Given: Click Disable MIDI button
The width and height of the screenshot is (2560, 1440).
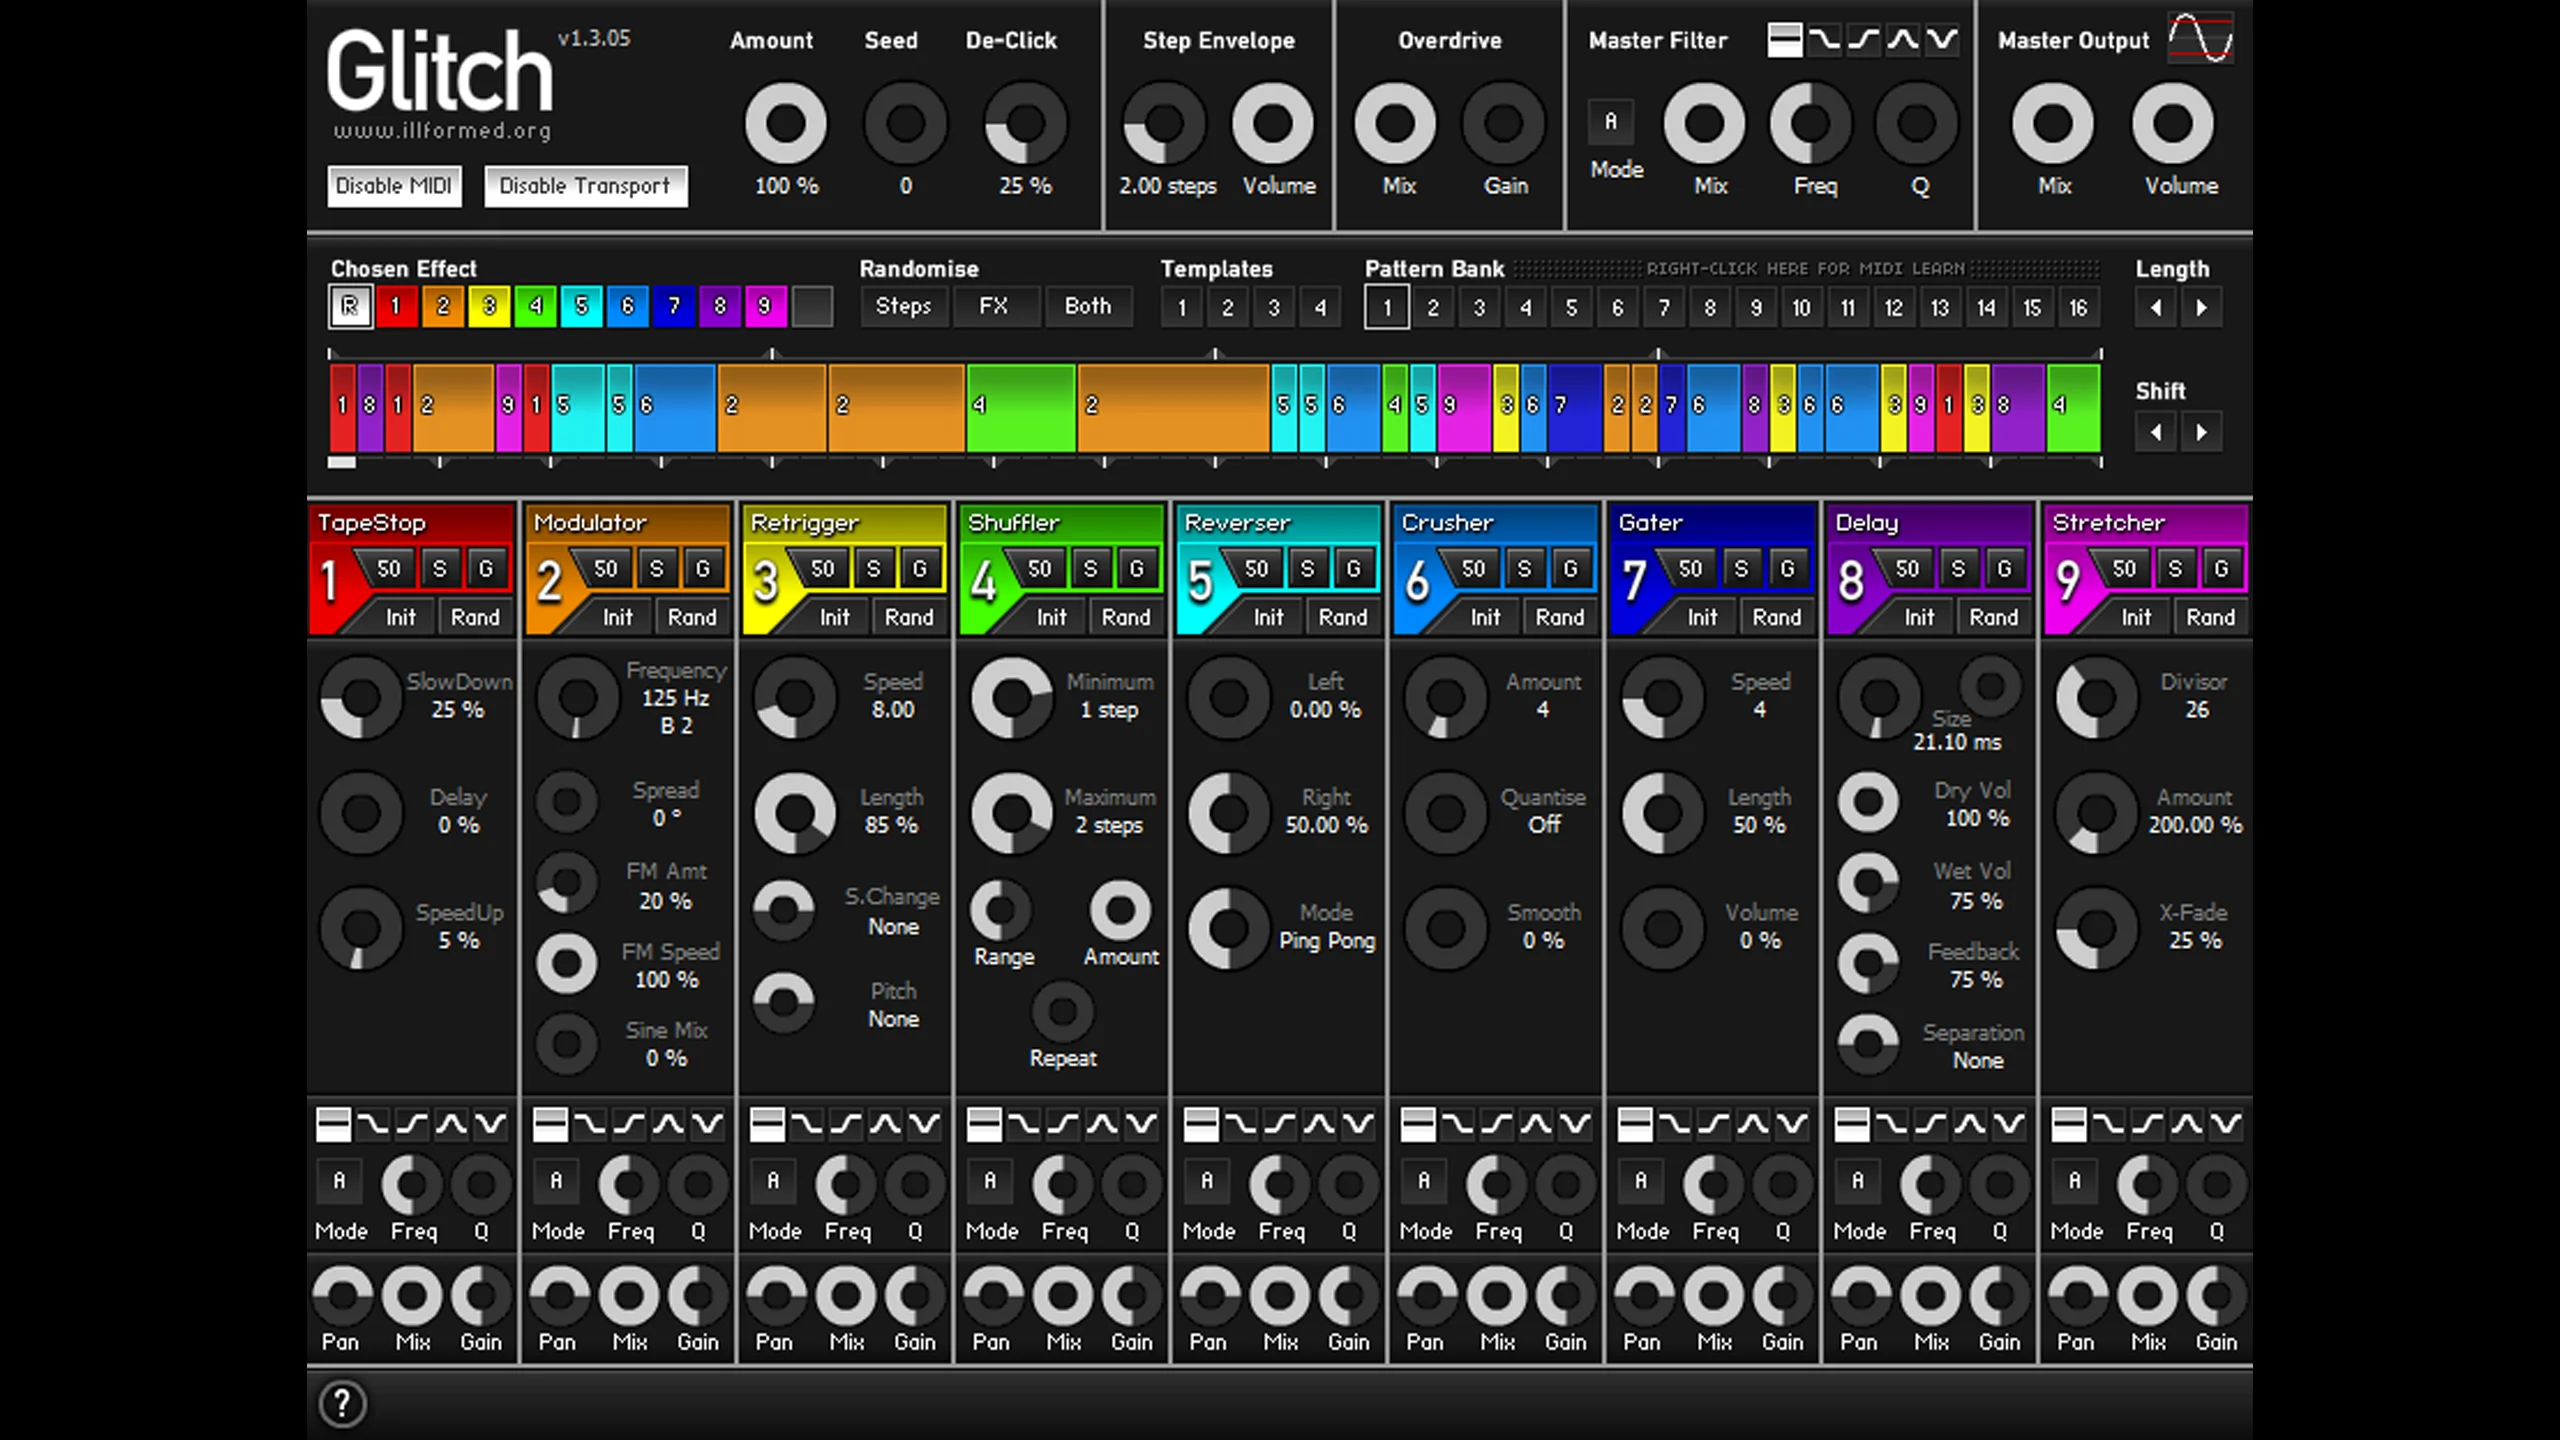Looking at the screenshot, I should pyautogui.click(x=394, y=186).
